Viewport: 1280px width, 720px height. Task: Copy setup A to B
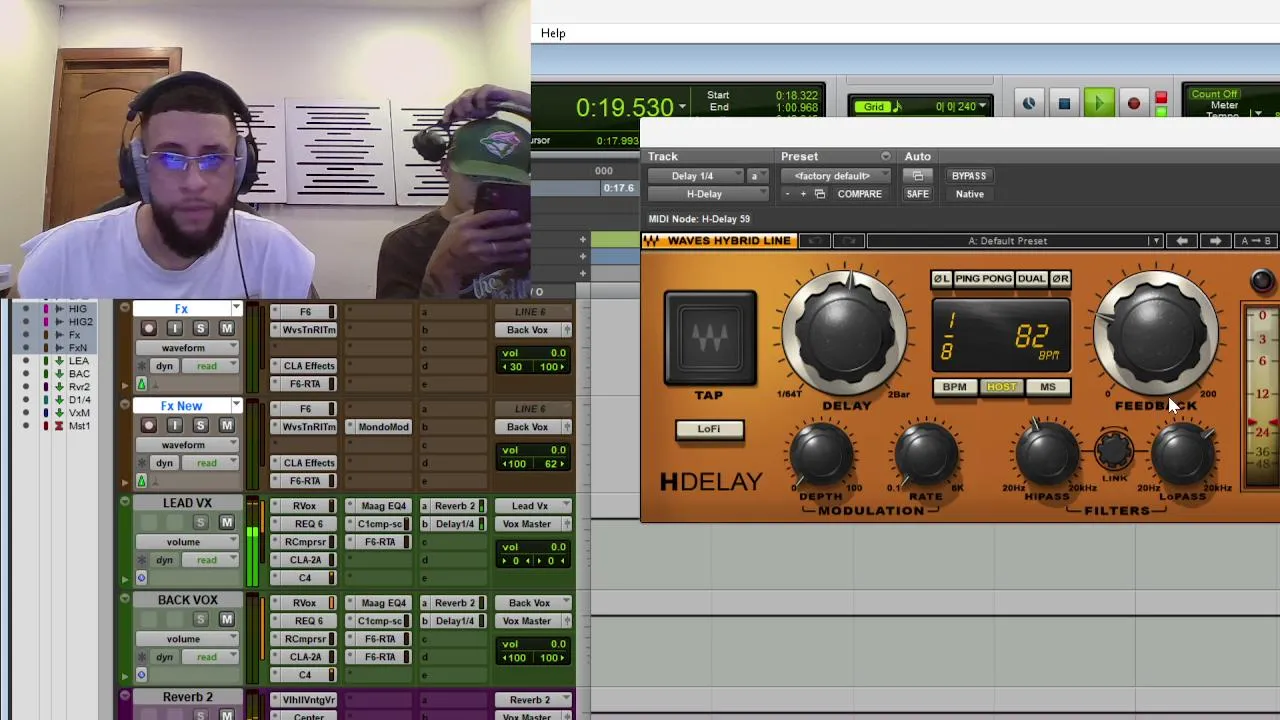pyautogui.click(x=1256, y=241)
